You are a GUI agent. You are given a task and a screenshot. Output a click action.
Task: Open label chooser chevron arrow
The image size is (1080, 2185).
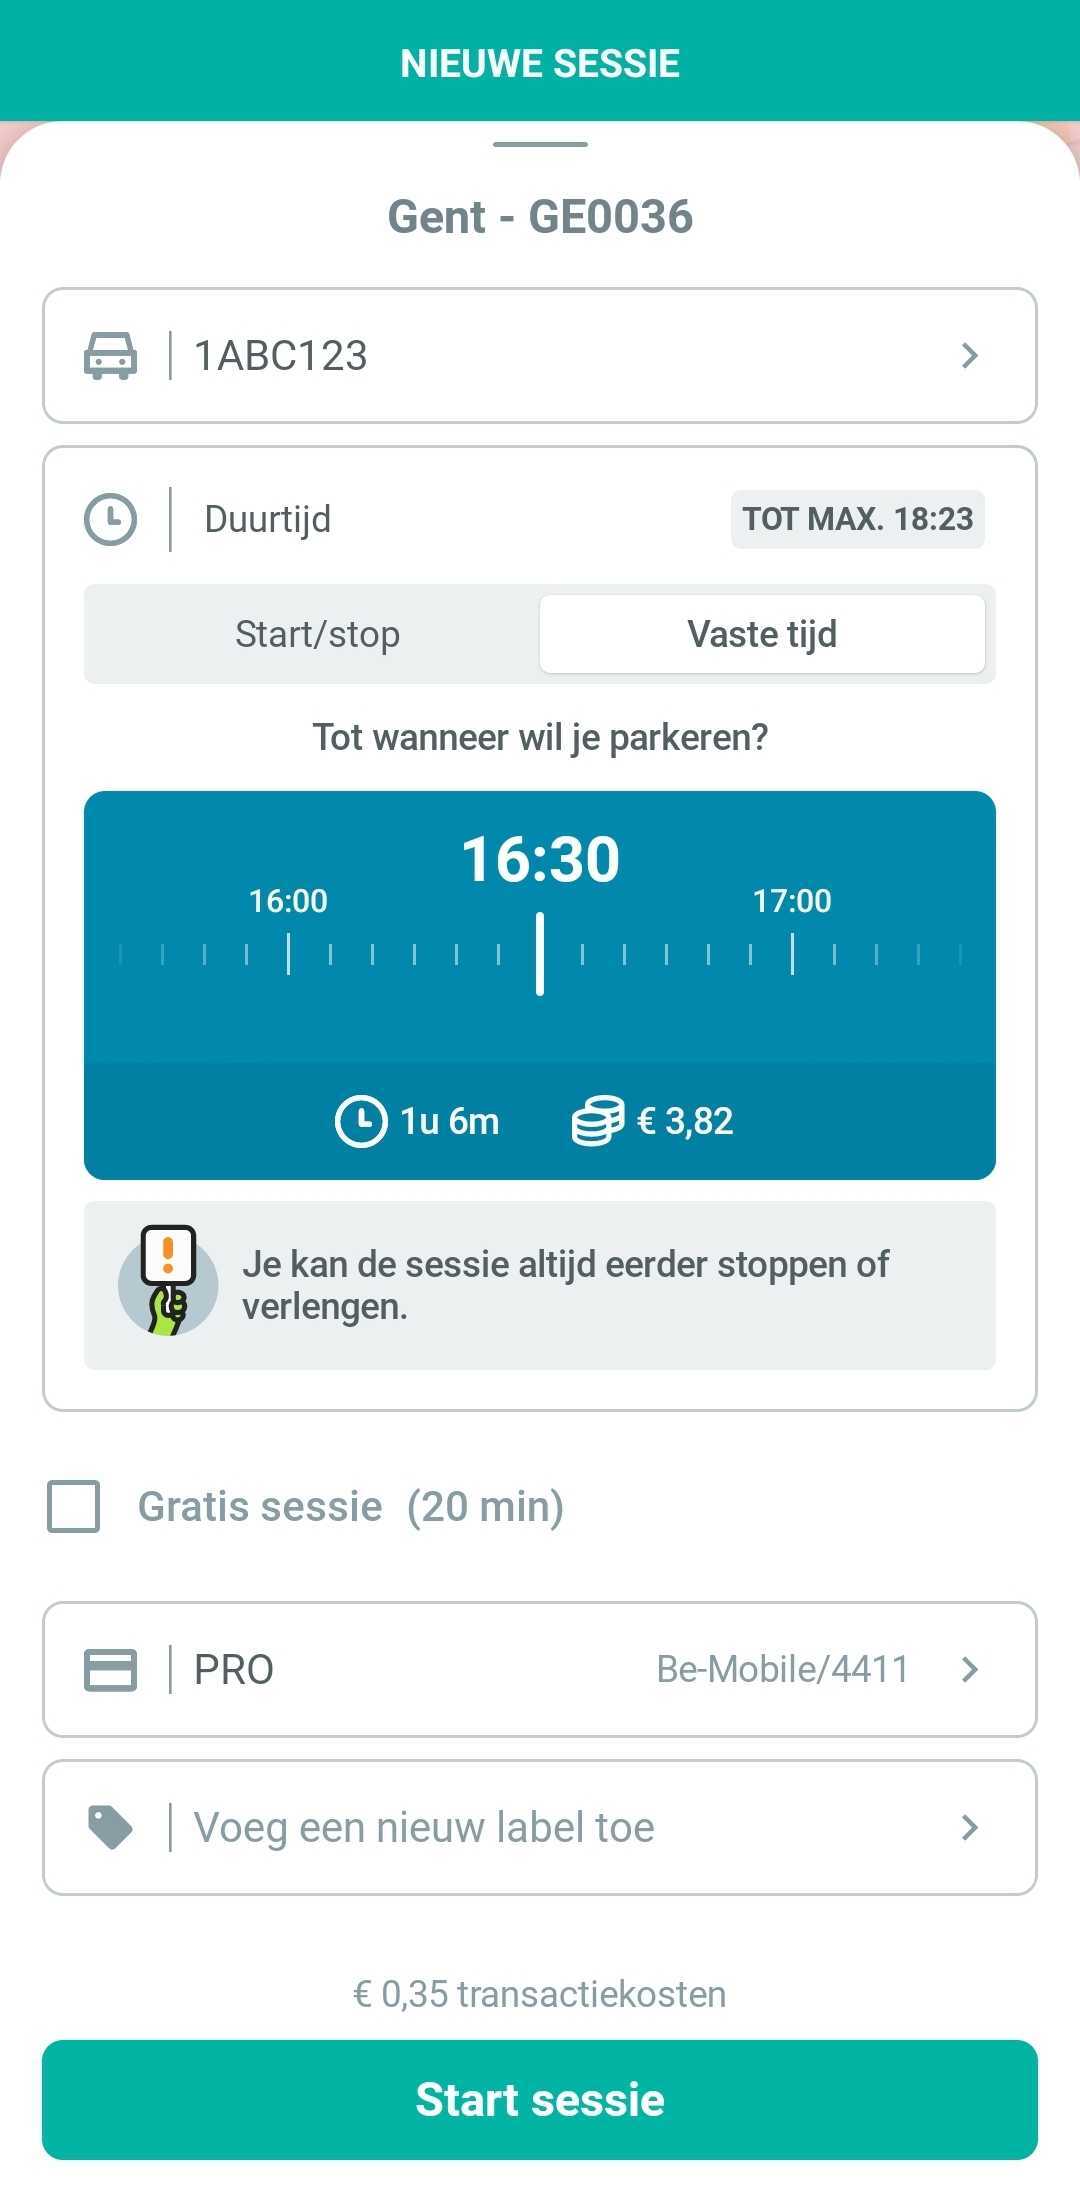coord(969,1827)
